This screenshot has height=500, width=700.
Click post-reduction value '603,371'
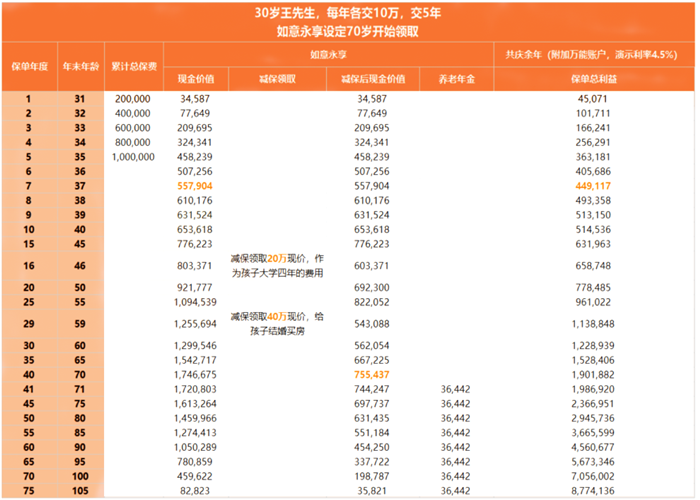tap(371, 266)
